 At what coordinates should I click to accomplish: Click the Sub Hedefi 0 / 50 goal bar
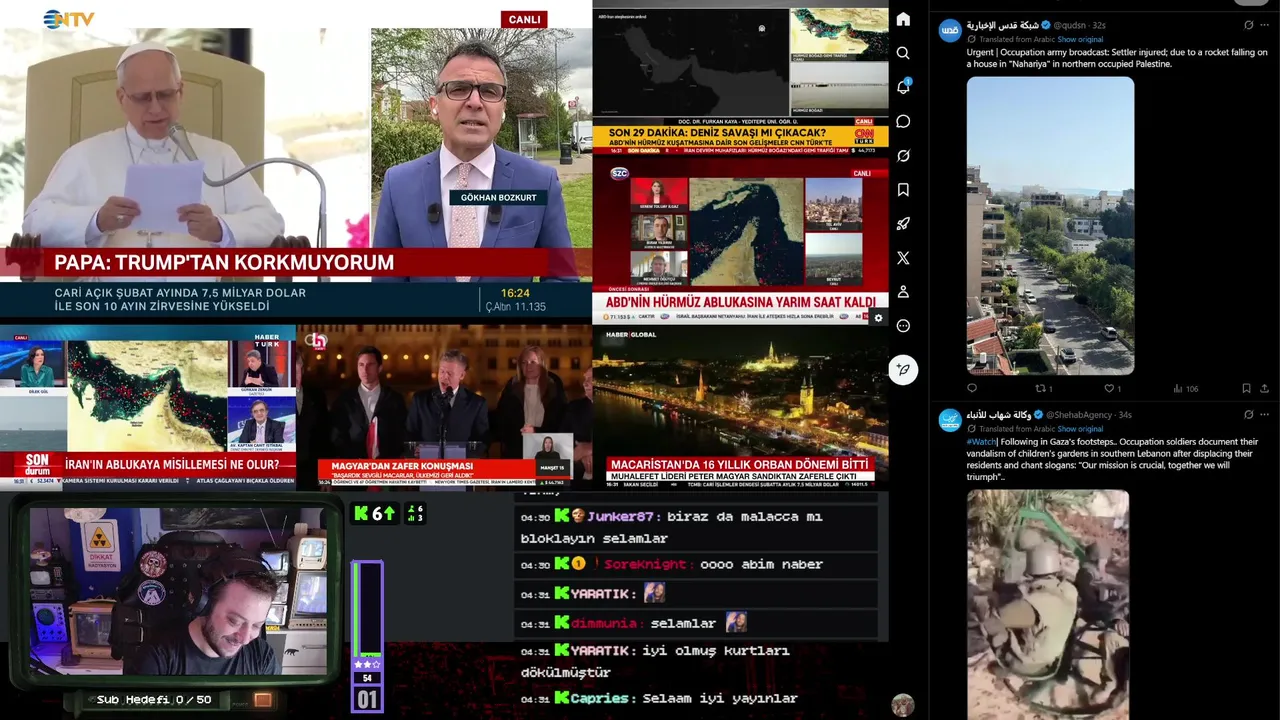click(x=154, y=700)
